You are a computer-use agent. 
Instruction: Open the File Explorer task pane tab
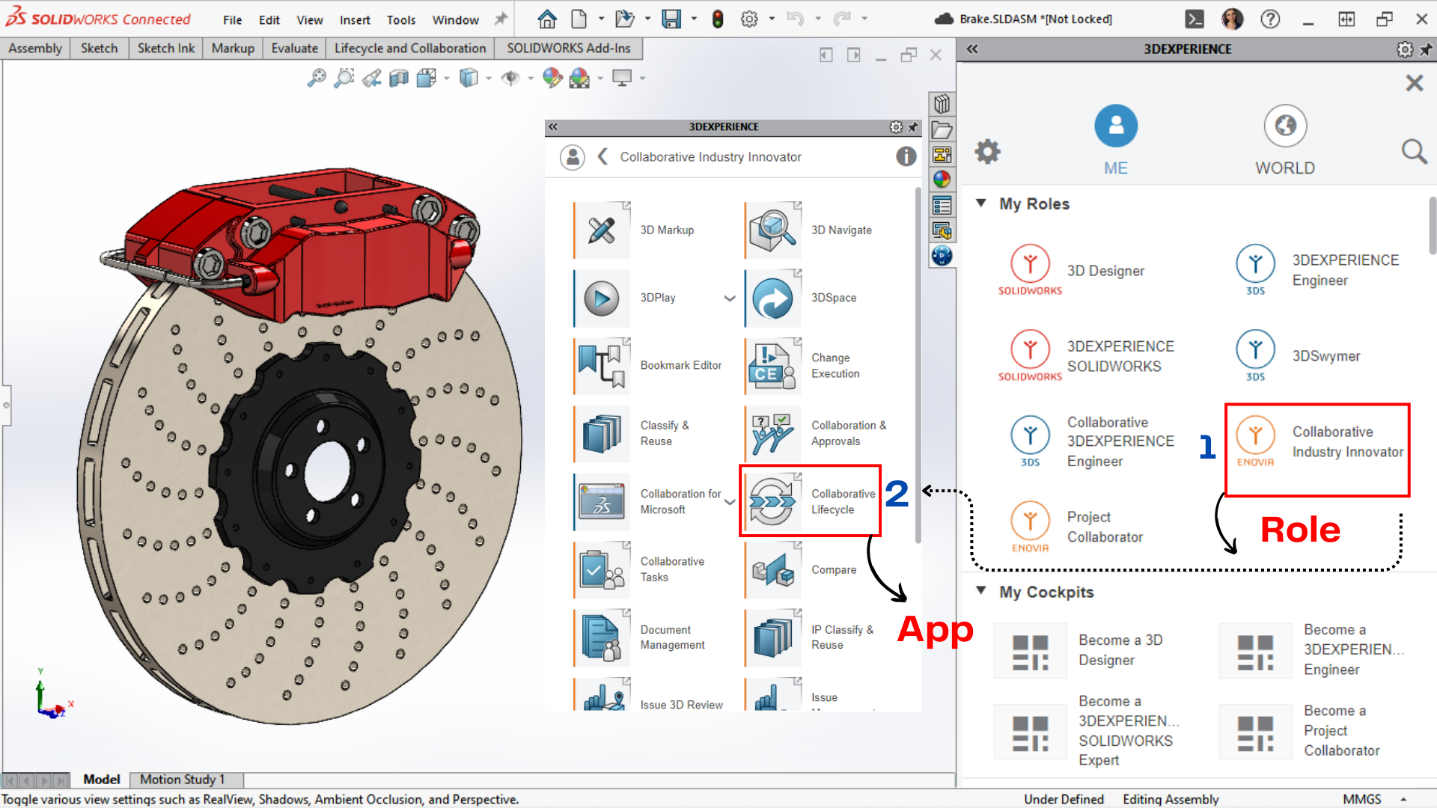pos(942,130)
